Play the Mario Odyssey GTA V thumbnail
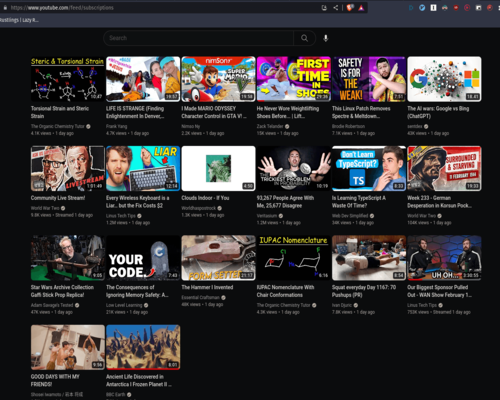Screen dimensions: 500x400 [218, 79]
